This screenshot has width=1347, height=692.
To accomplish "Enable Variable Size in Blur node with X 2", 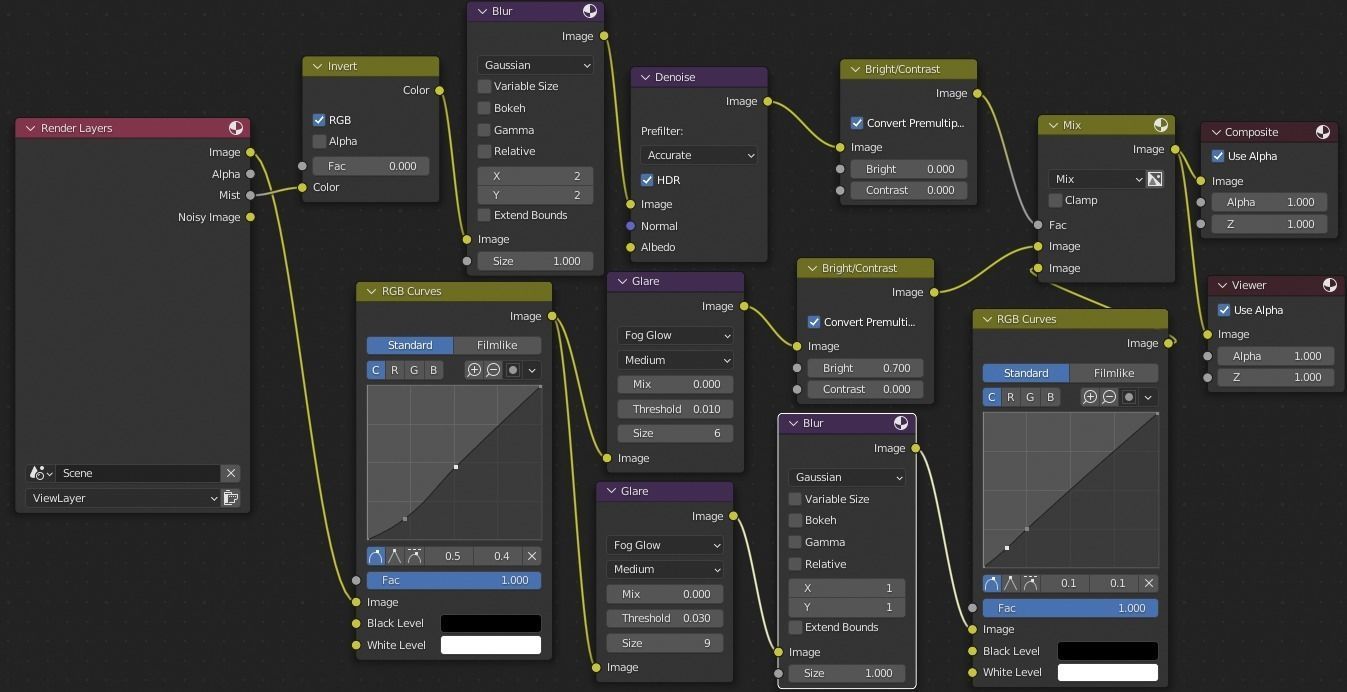I will [485, 87].
